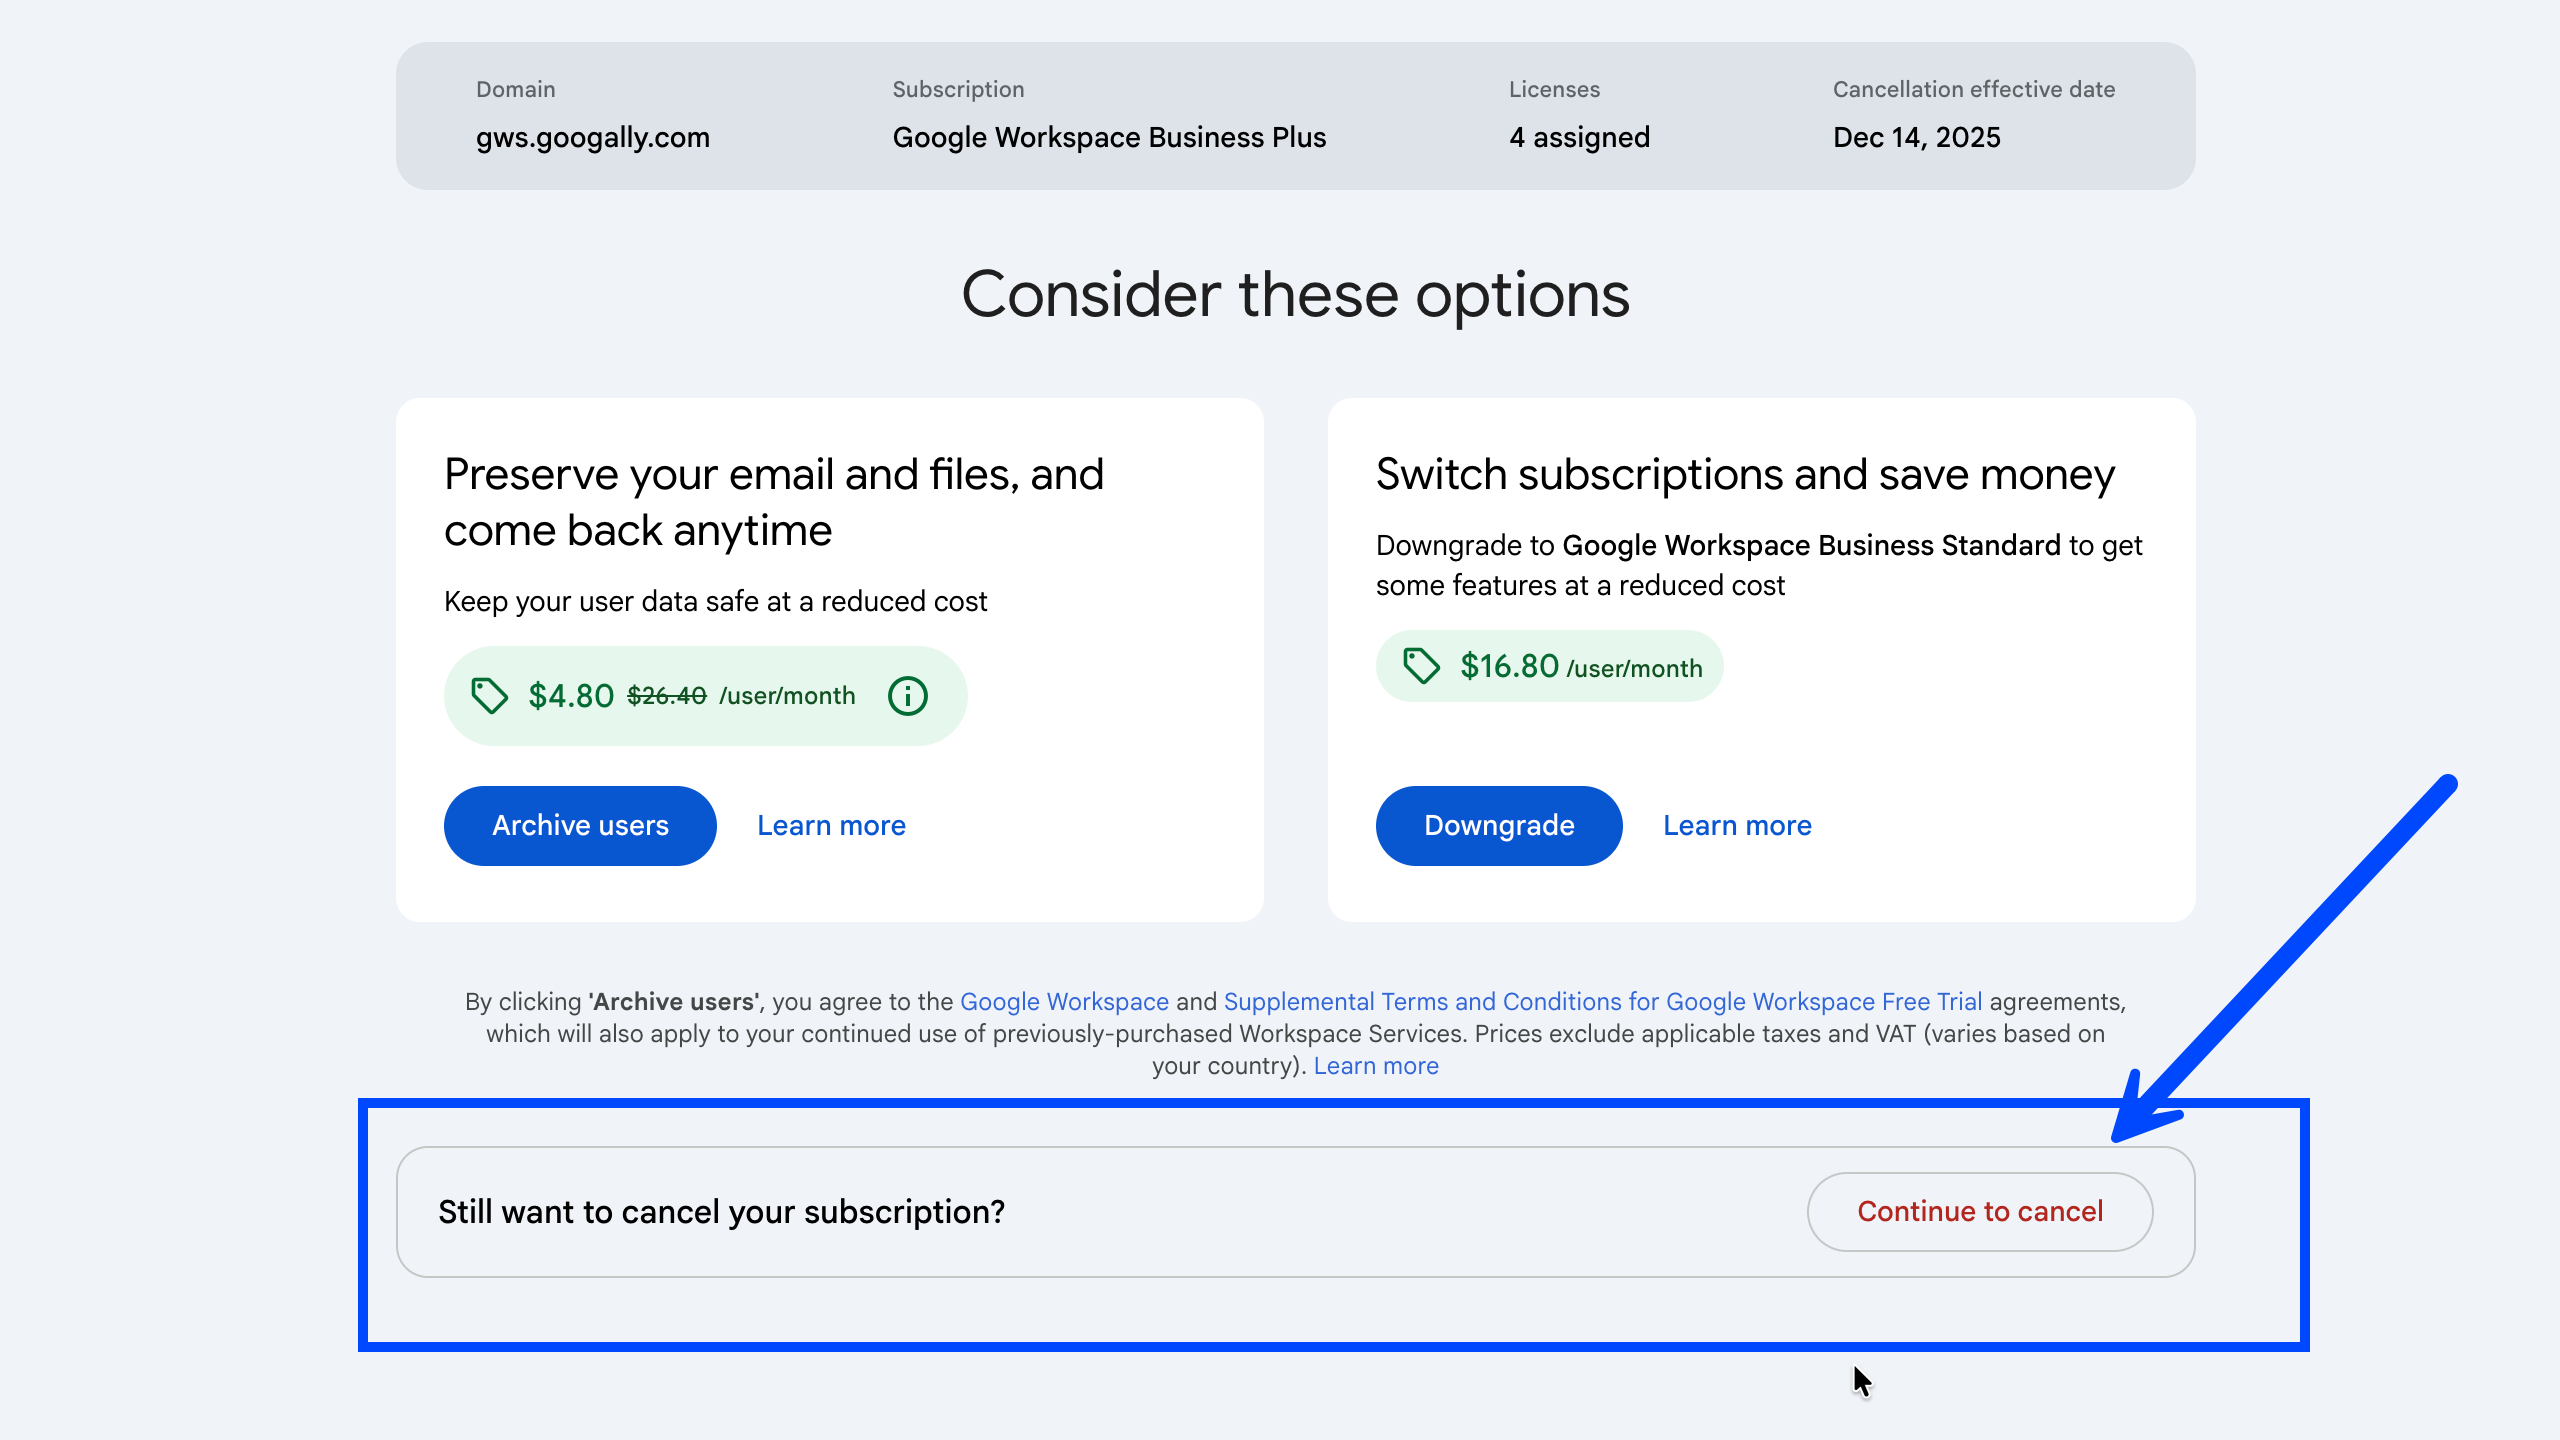Open Learn more link beside Downgrade

pos(1737,826)
